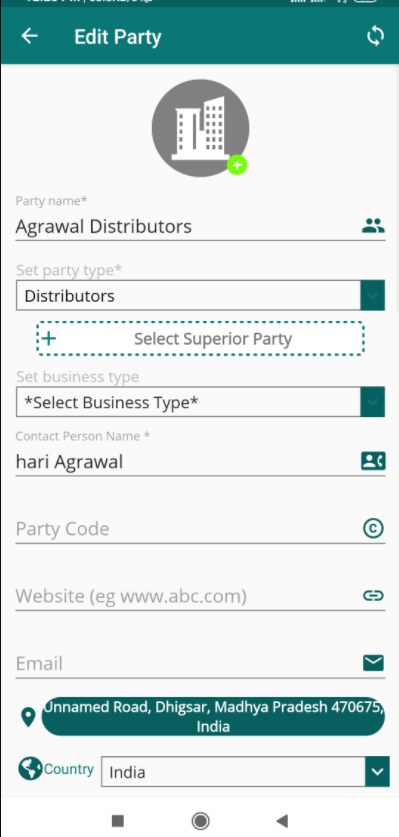The width and height of the screenshot is (399, 837).
Task: Tap the link icon beside Website
Action: tap(373, 596)
